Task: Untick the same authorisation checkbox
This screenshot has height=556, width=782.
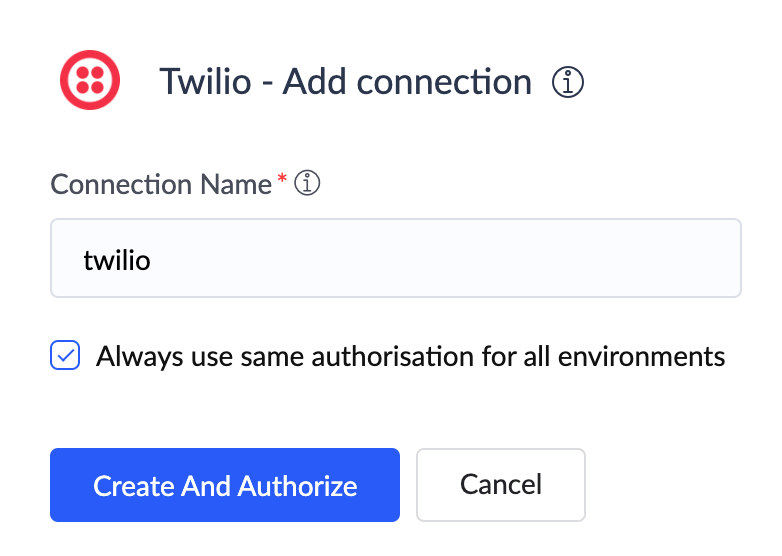Action: pyautogui.click(x=66, y=356)
